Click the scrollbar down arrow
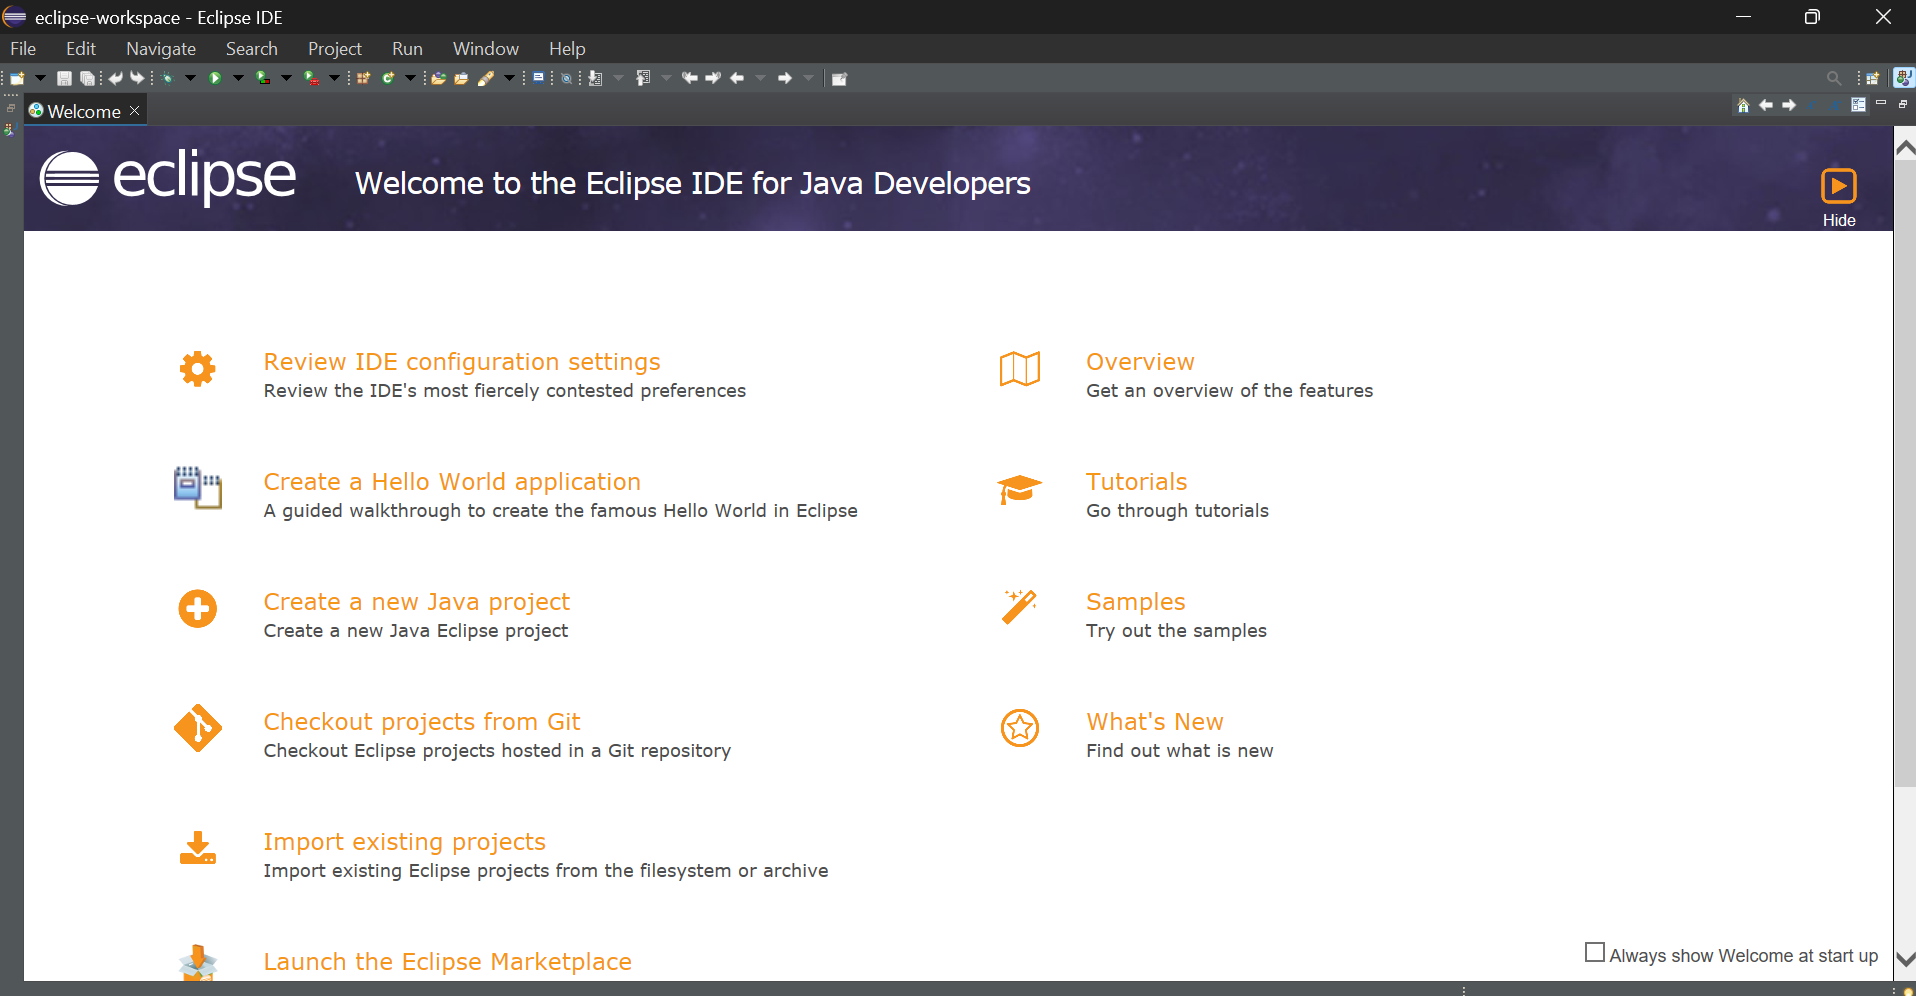1916x996 pixels. click(1905, 958)
